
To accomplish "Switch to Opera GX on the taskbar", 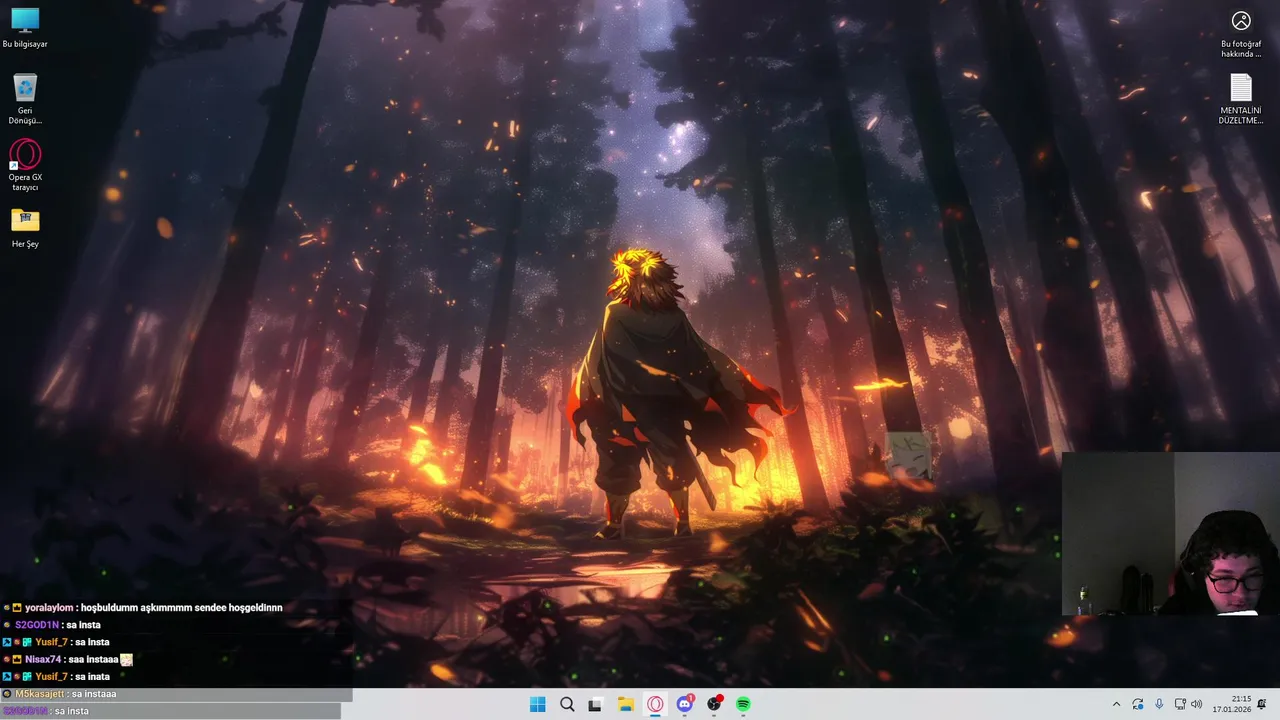I will [x=655, y=704].
